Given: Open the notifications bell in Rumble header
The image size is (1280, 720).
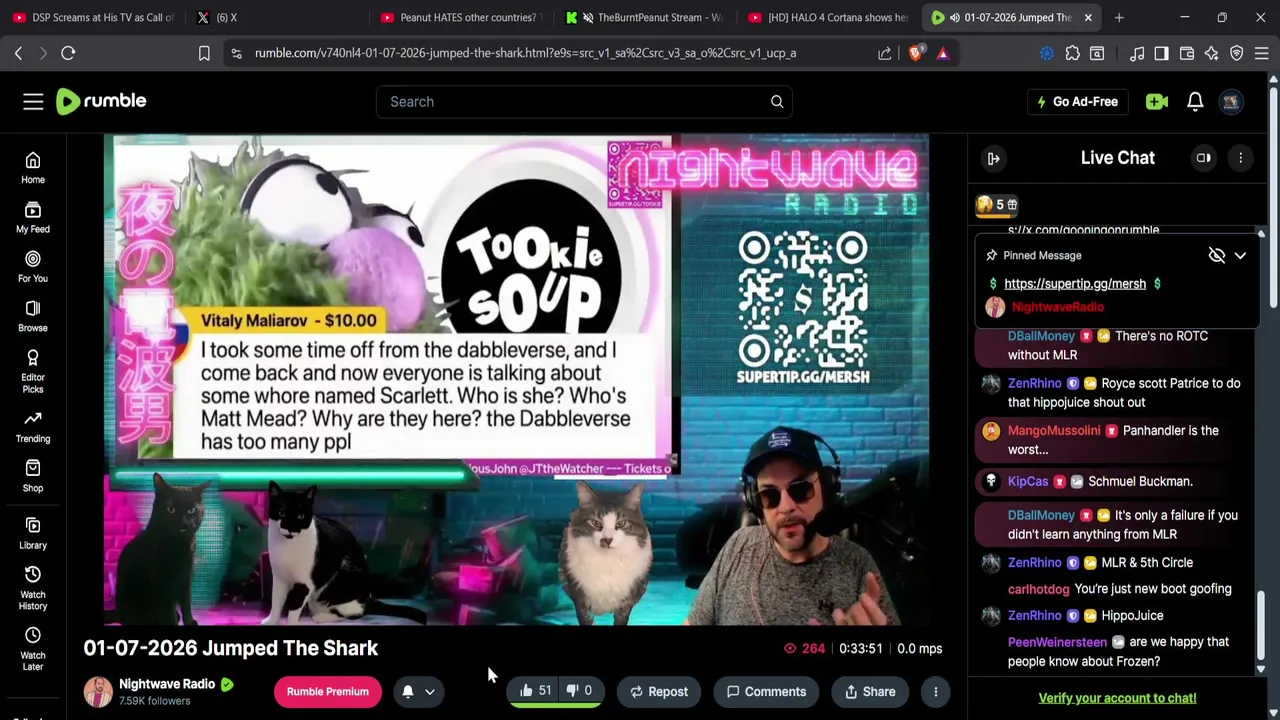Looking at the screenshot, I should (1195, 101).
